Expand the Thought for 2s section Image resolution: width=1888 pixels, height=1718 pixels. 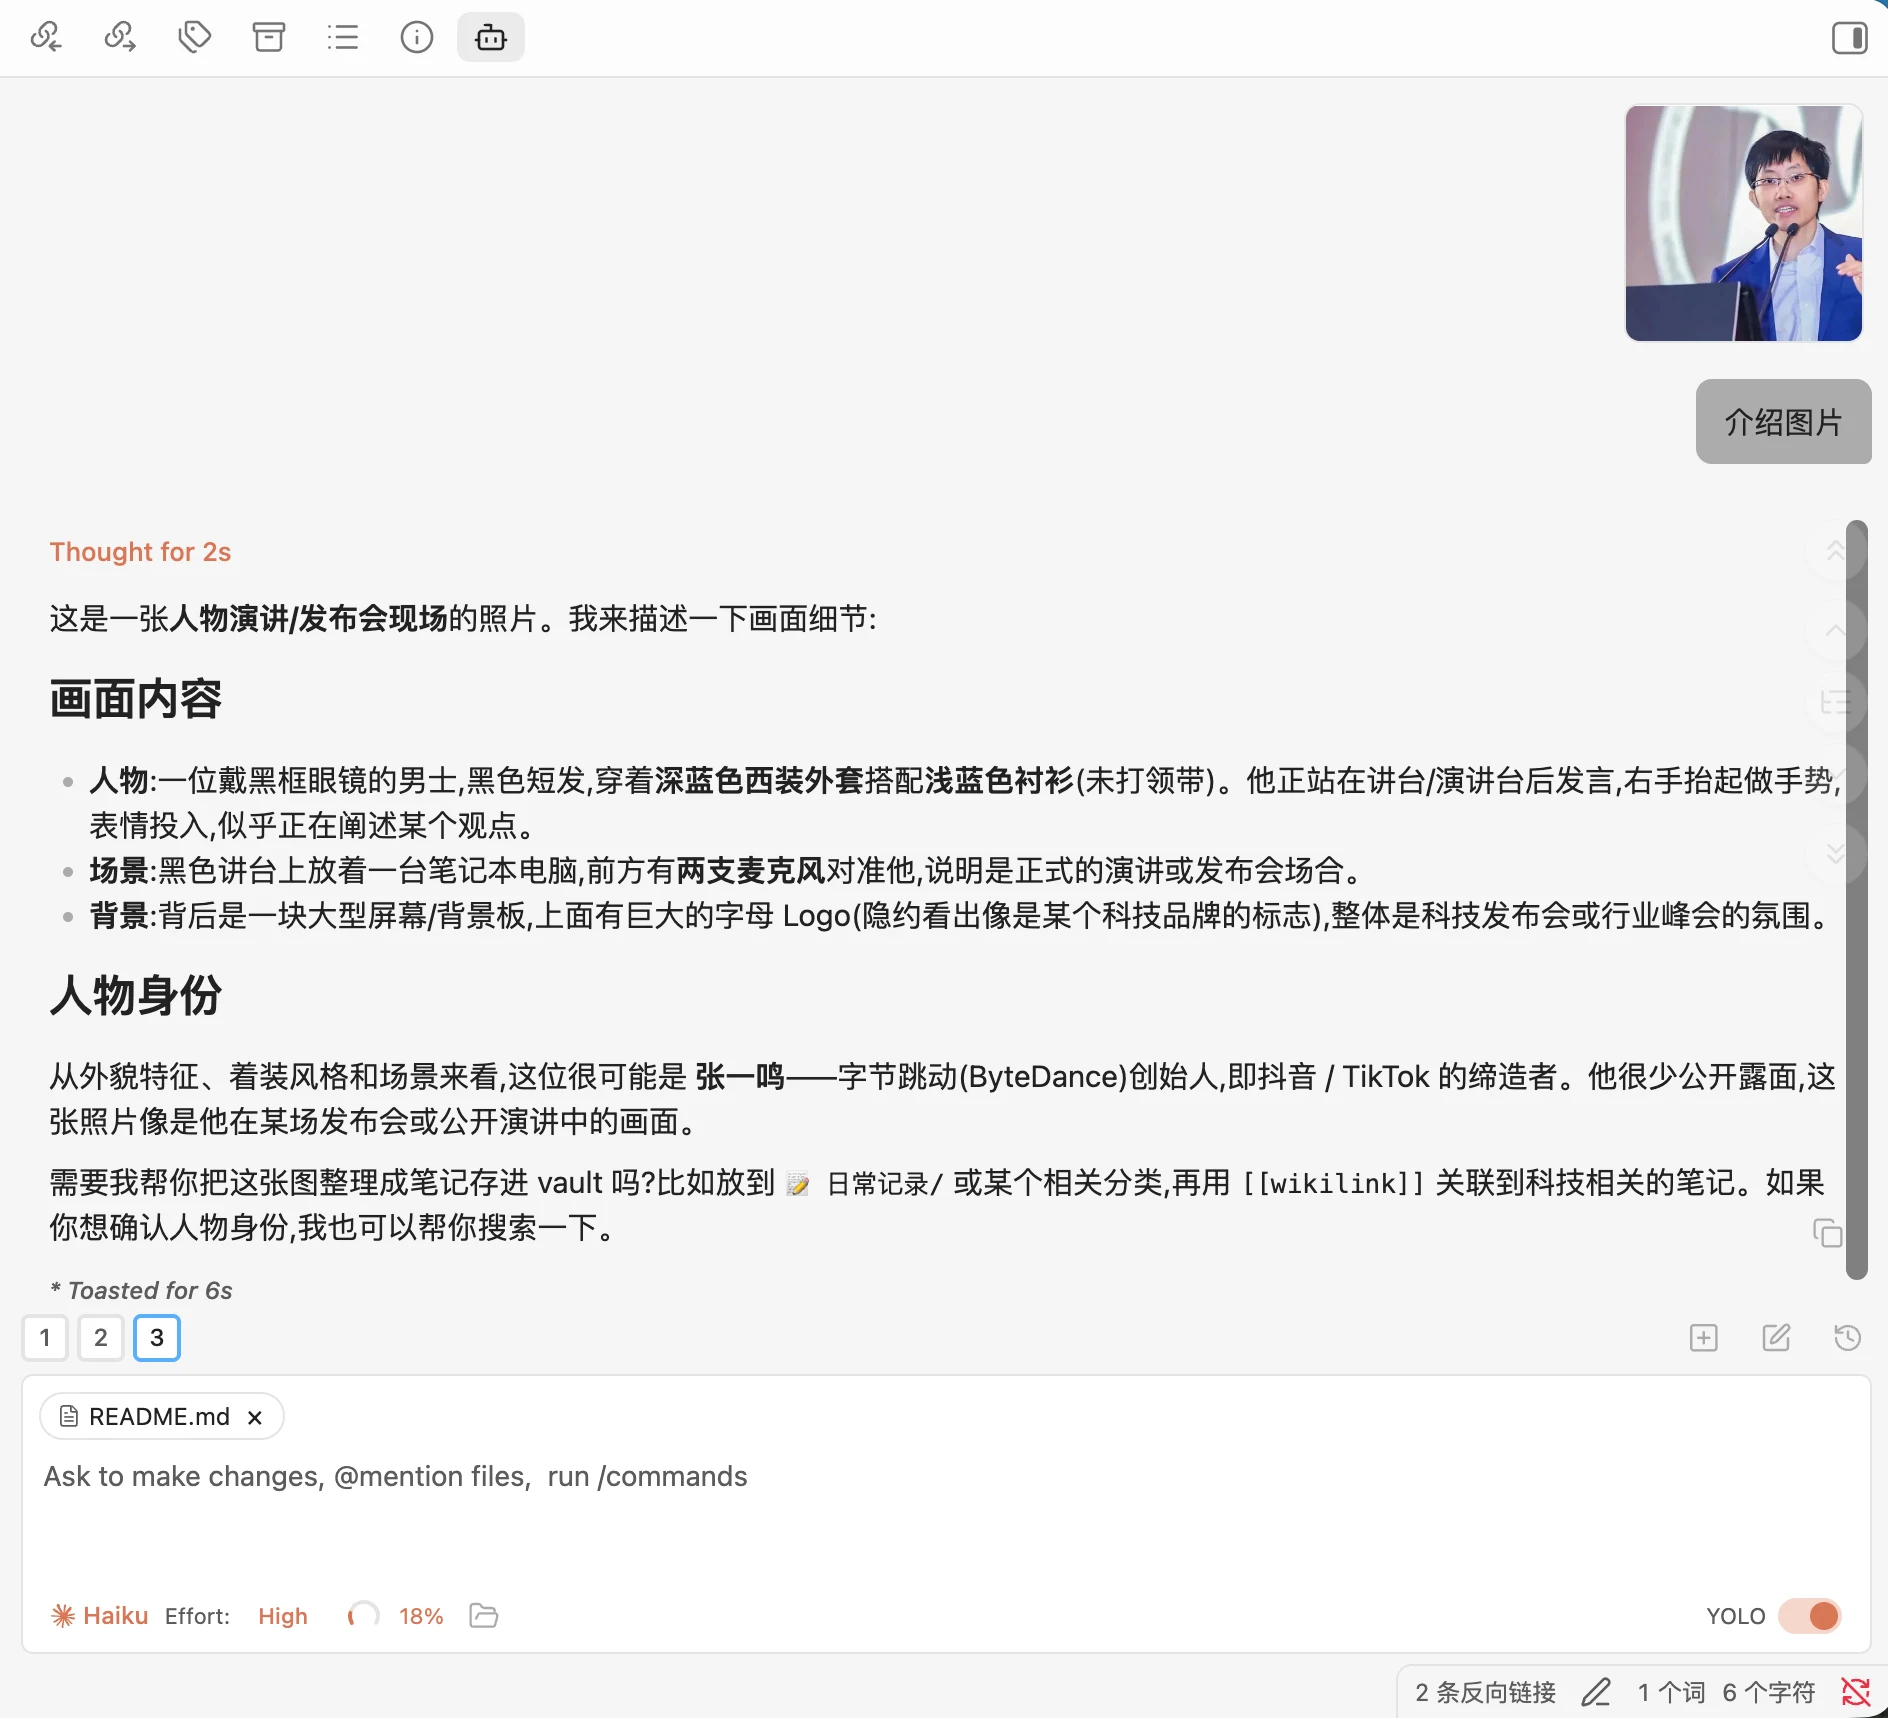(x=140, y=552)
